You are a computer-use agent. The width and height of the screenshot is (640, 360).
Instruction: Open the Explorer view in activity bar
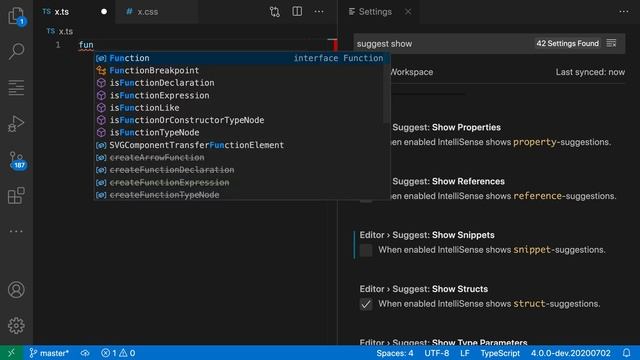coord(16,16)
